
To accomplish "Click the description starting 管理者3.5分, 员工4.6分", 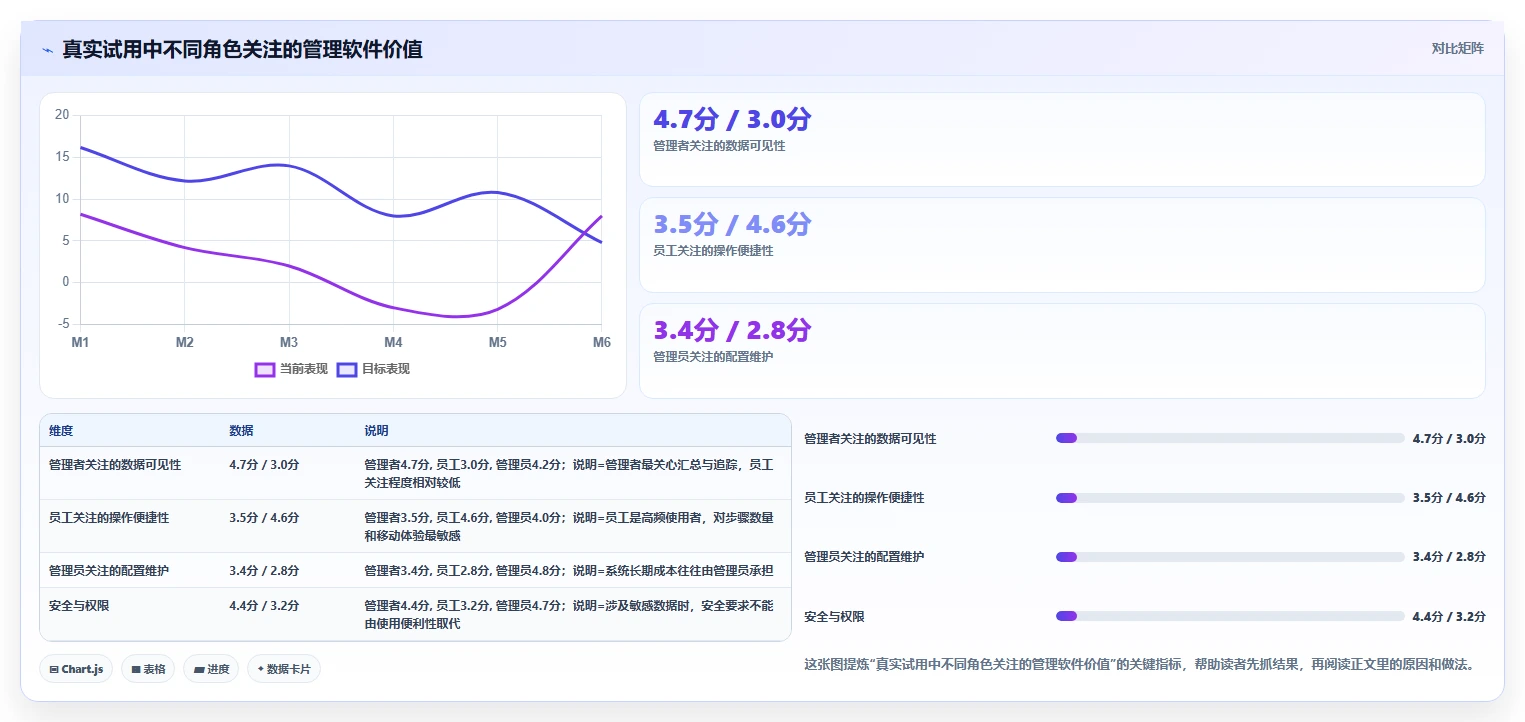I will pos(569,527).
